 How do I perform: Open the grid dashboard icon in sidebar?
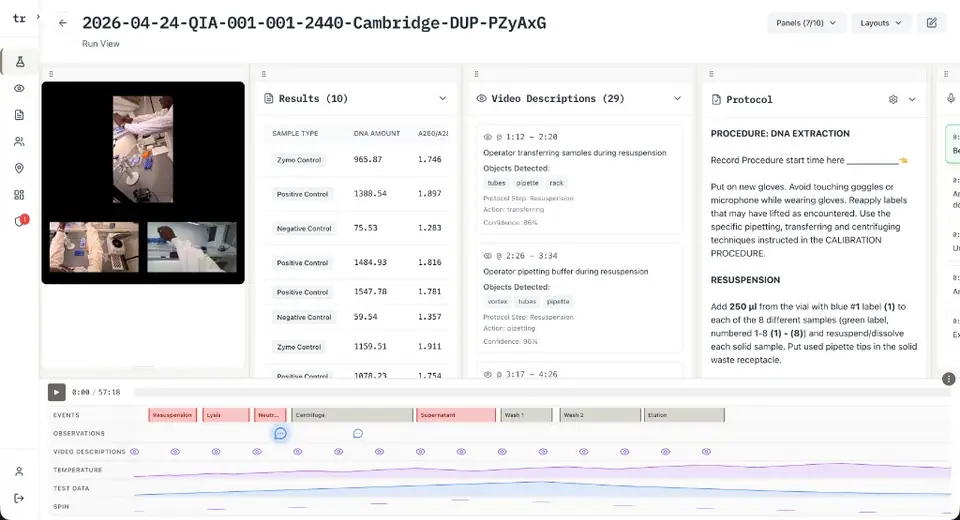click(x=20, y=195)
